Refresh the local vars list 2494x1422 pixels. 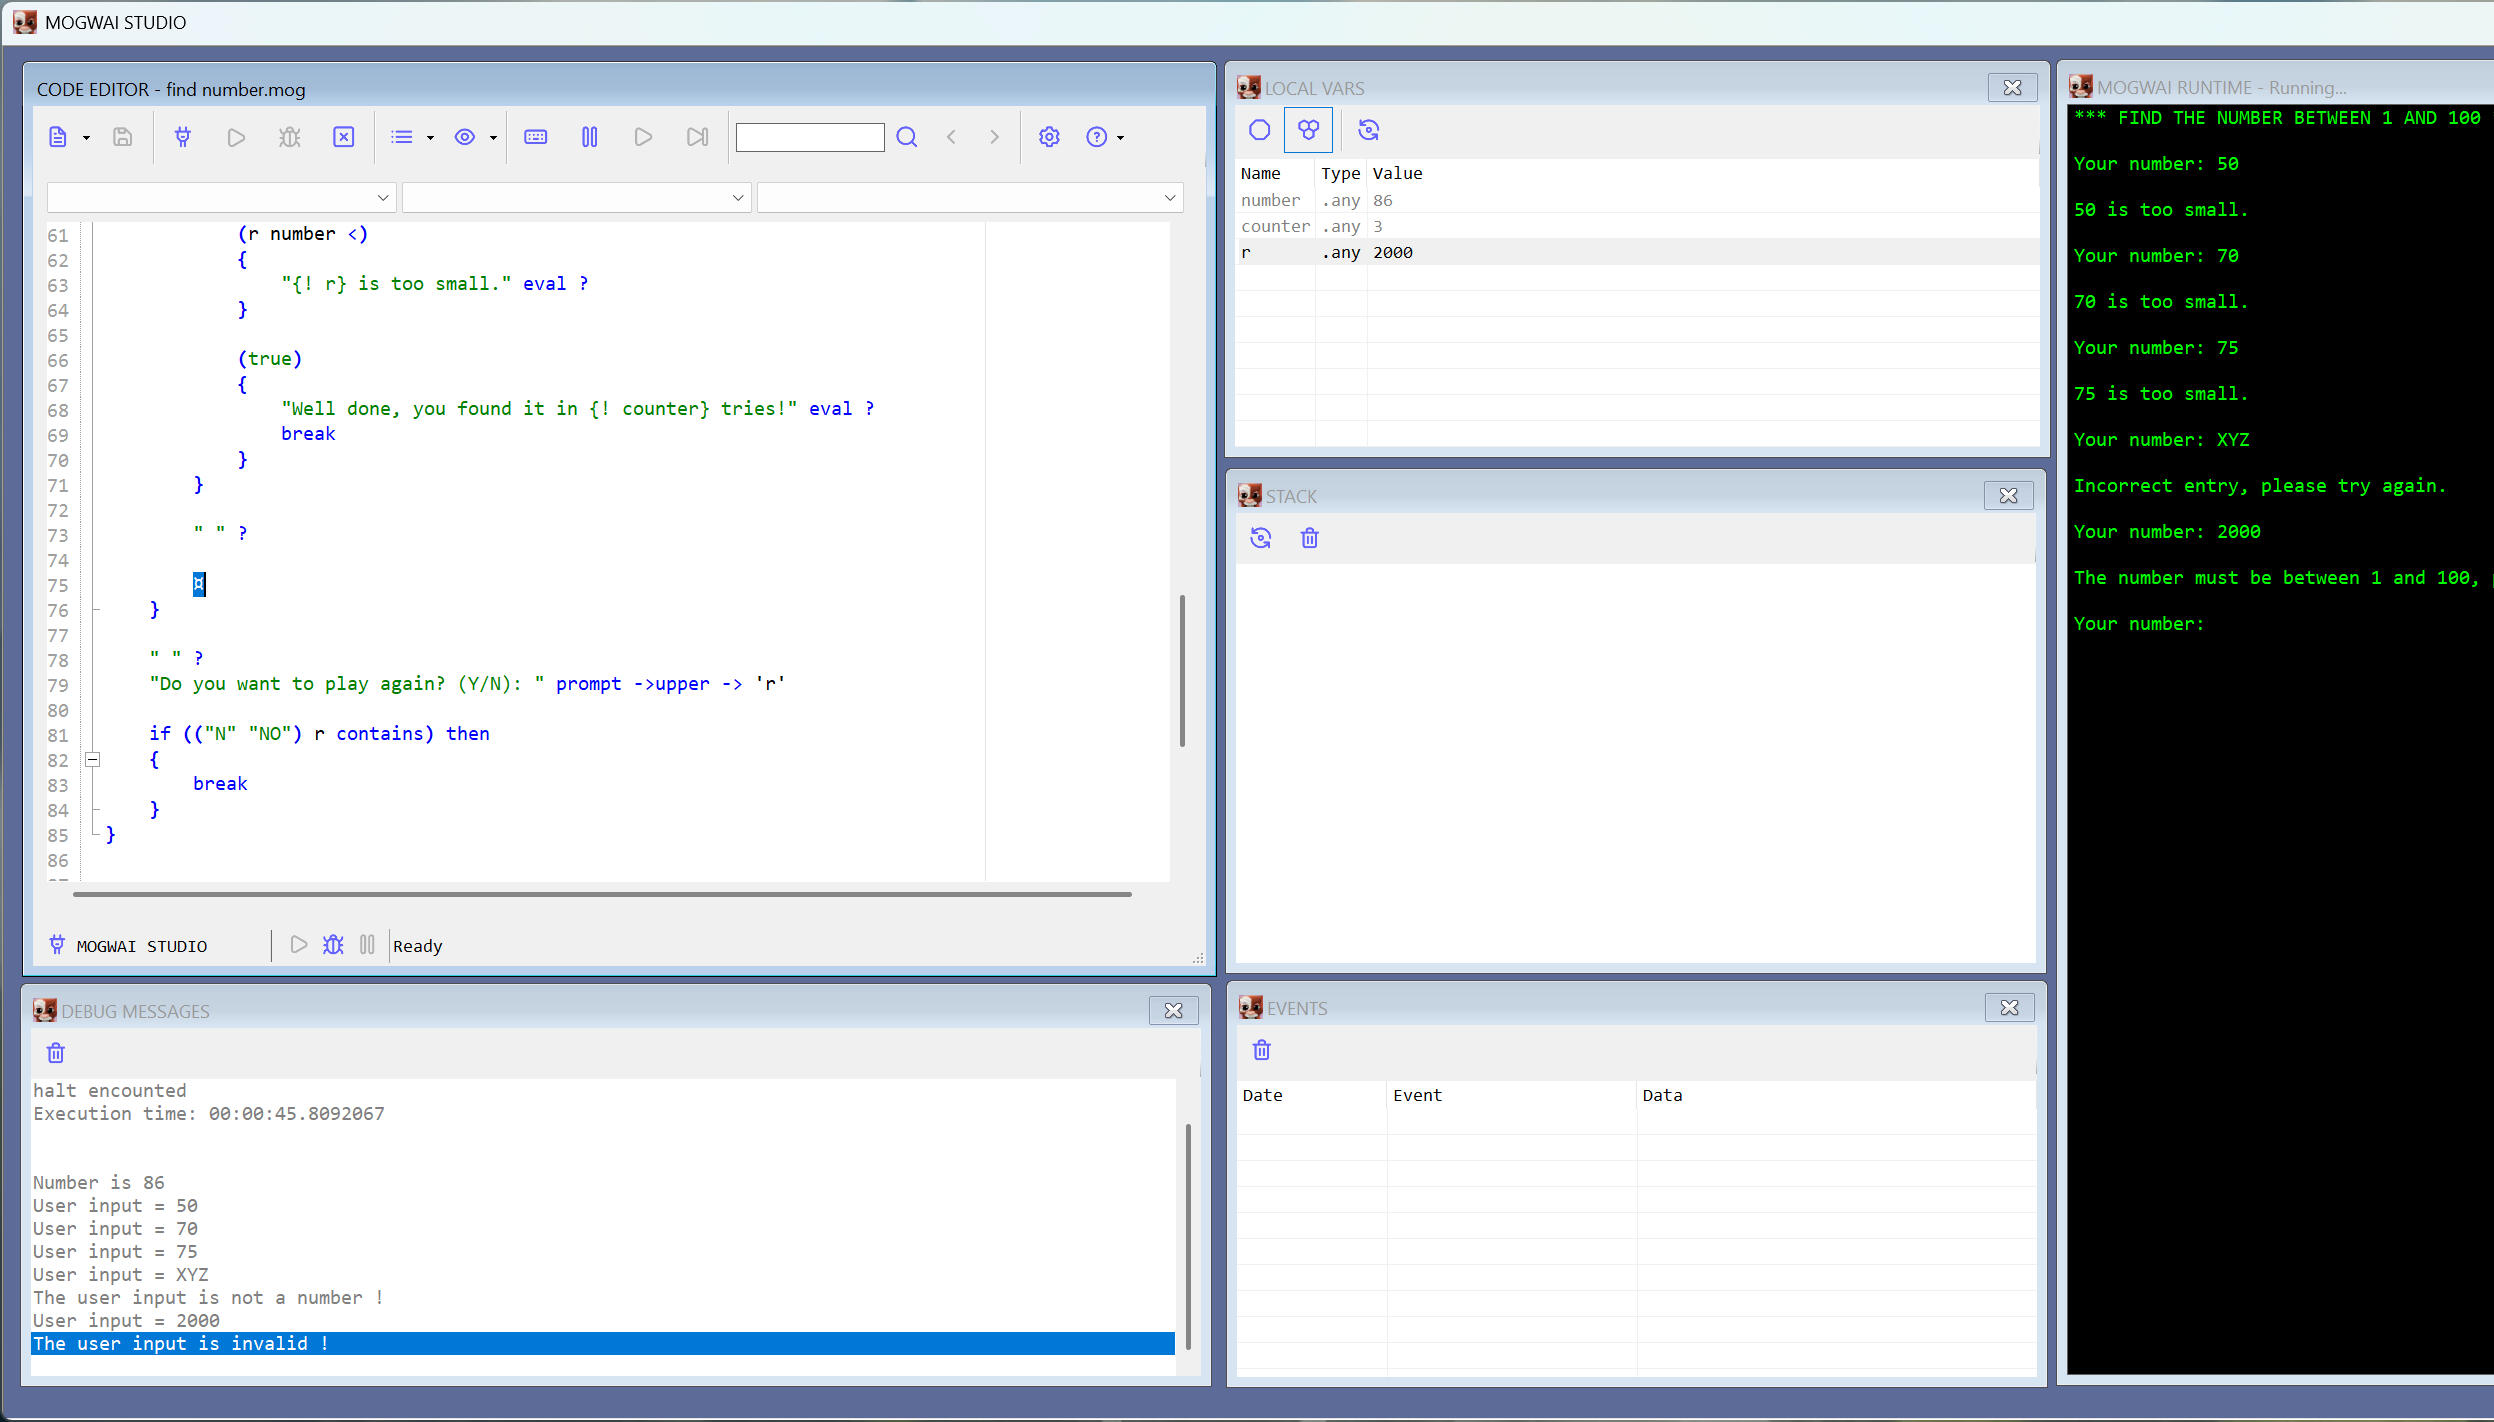1368,130
